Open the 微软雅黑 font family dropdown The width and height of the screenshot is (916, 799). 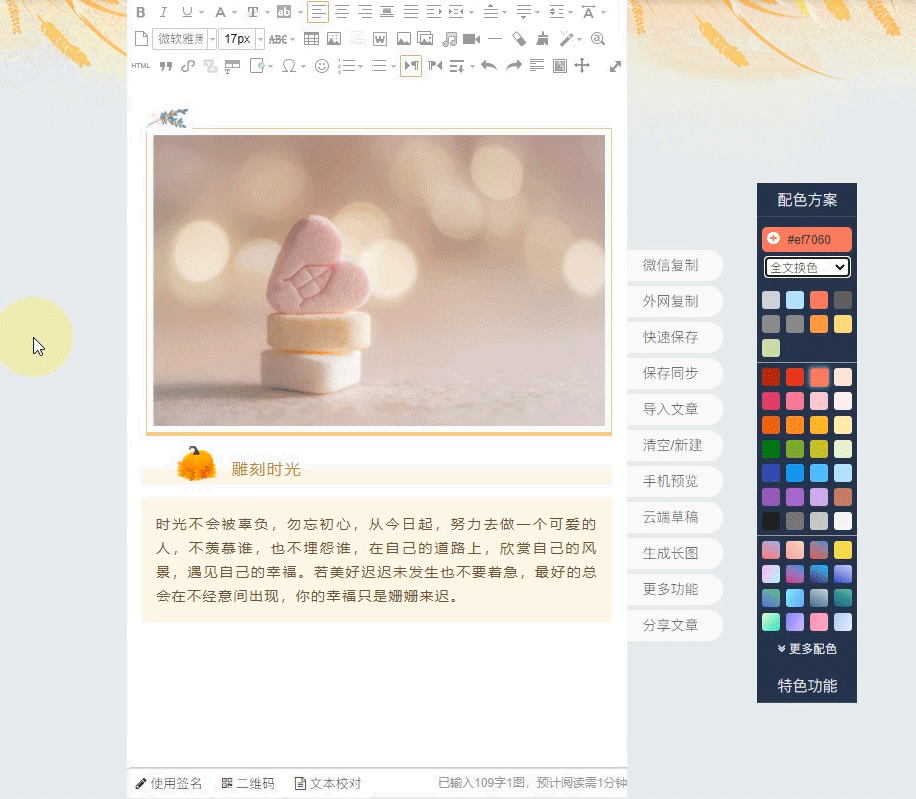(184, 39)
